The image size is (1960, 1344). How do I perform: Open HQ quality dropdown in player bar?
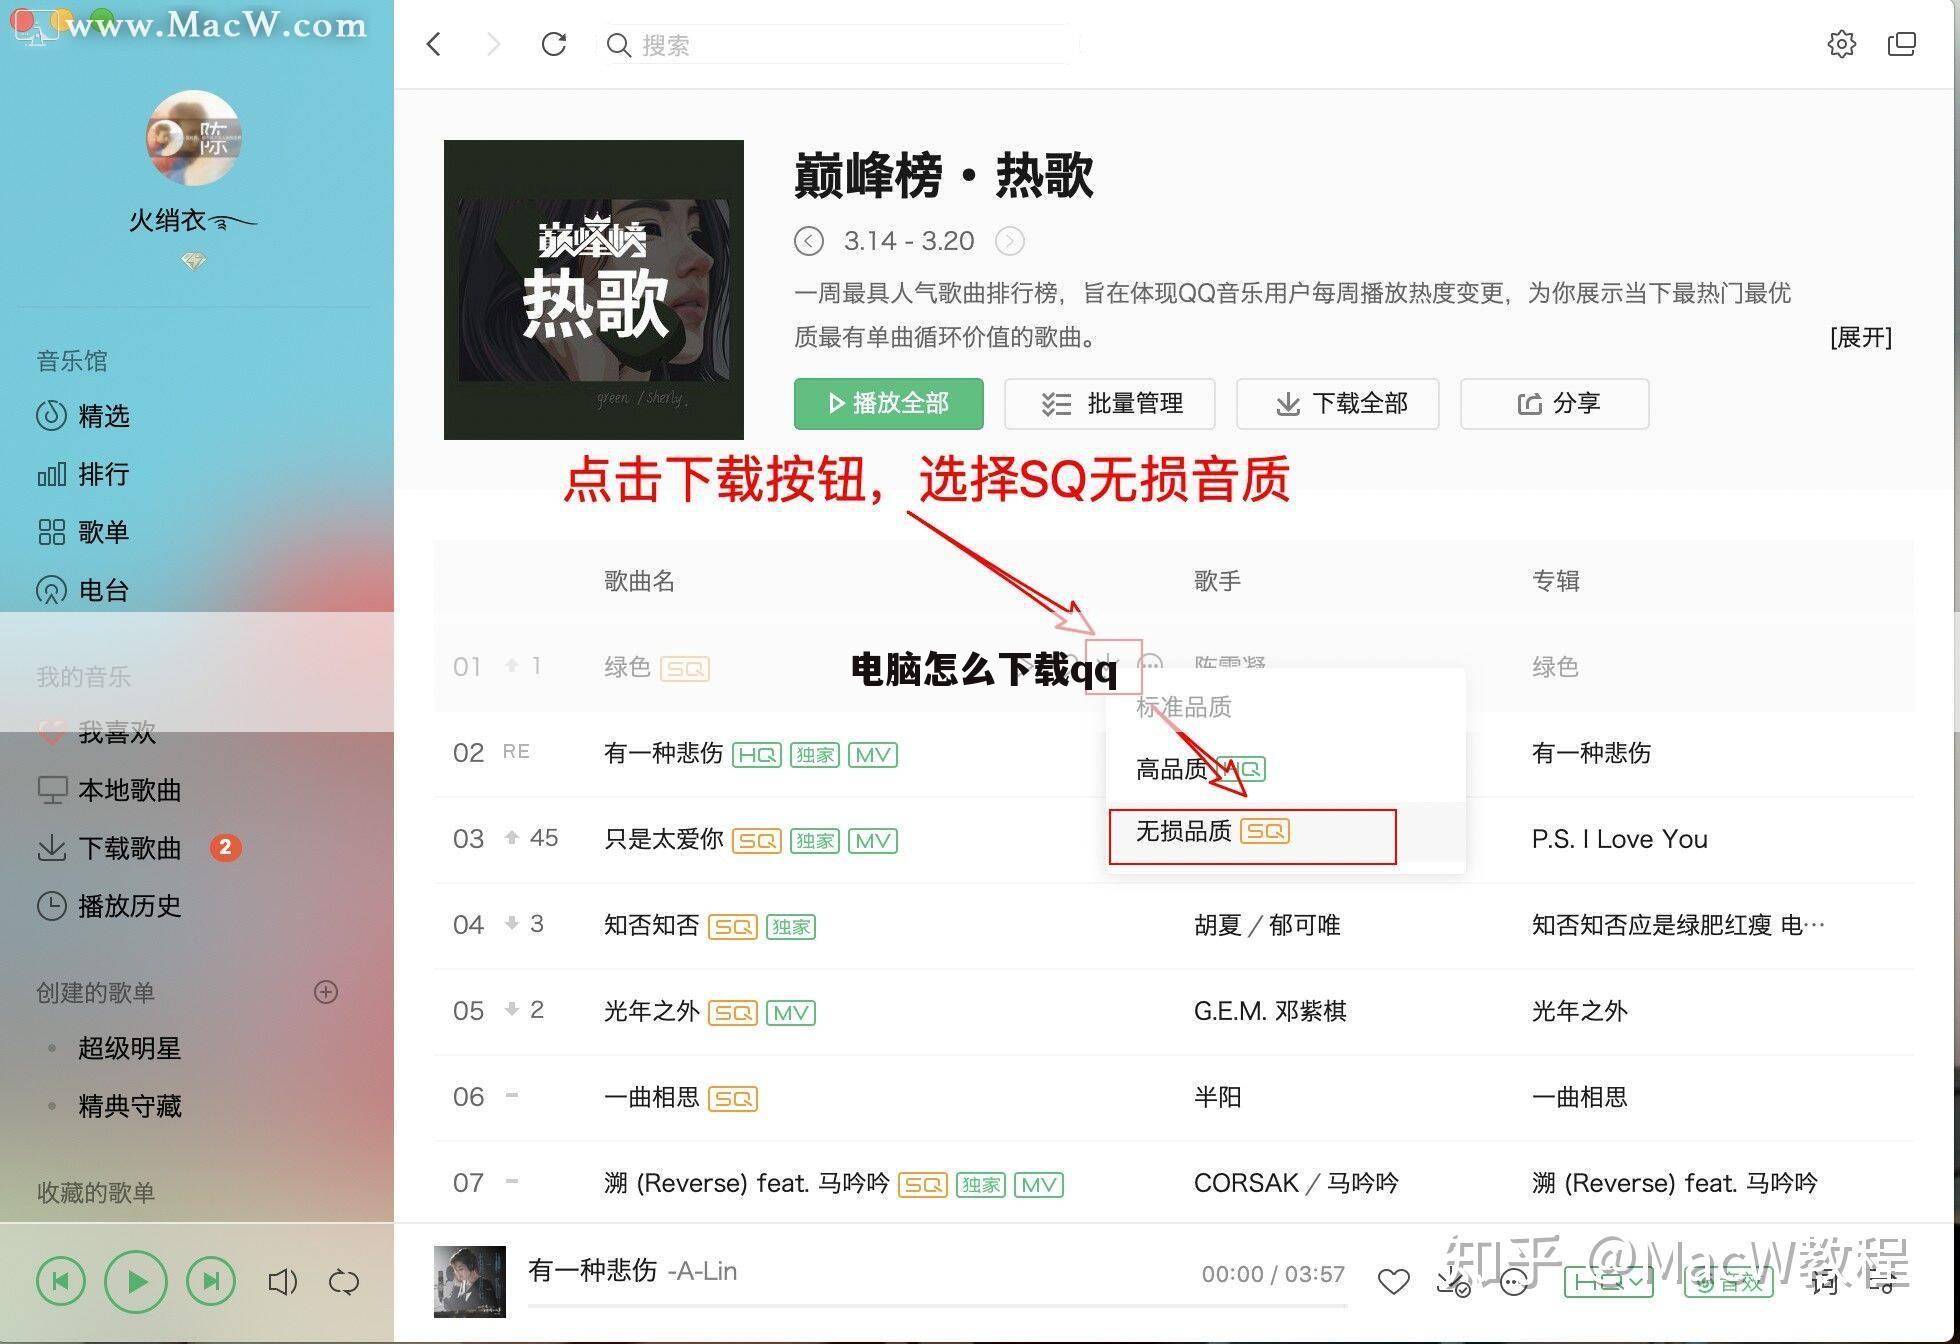click(x=1609, y=1281)
